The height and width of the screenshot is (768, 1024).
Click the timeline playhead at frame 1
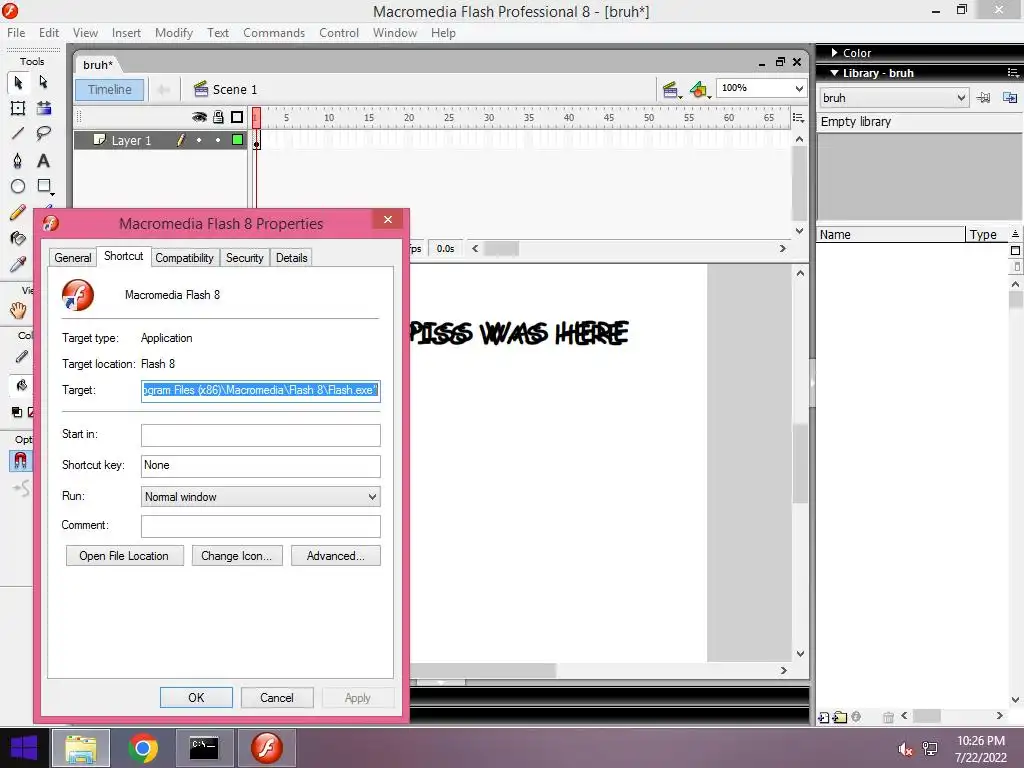[256, 118]
